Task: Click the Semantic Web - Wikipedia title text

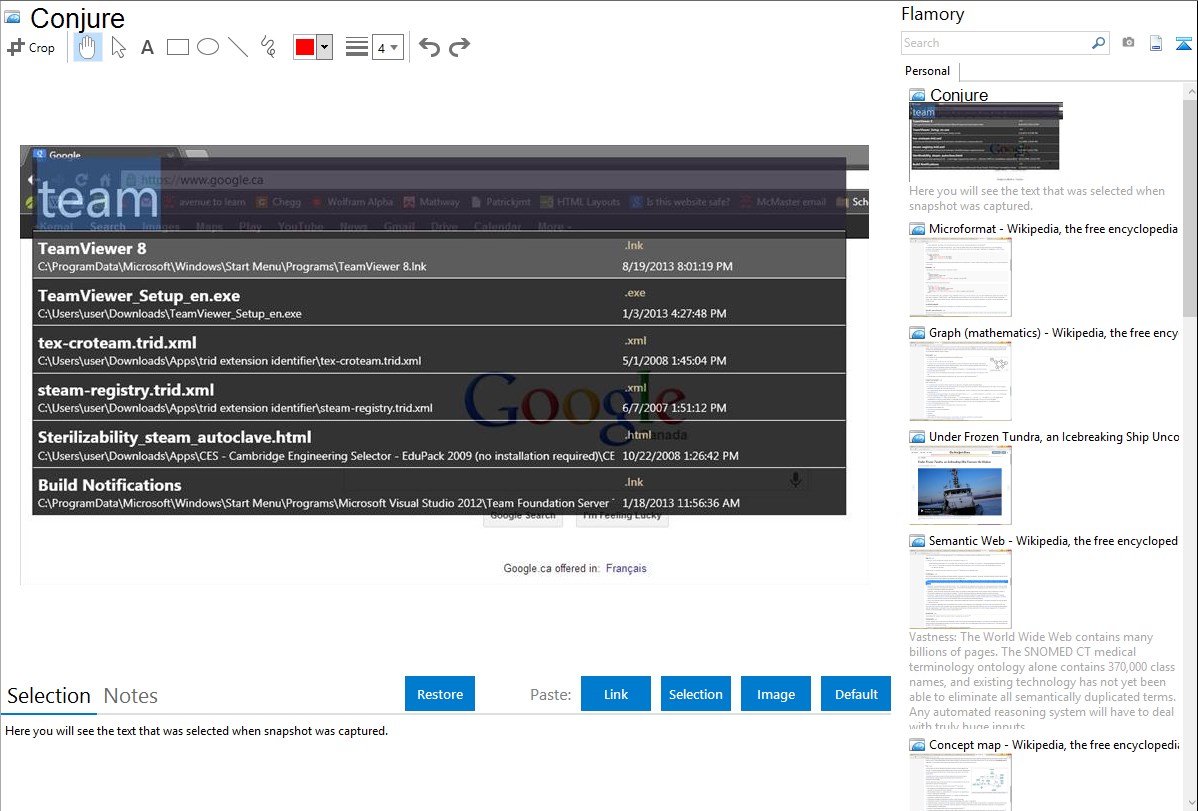Action: point(1053,540)
